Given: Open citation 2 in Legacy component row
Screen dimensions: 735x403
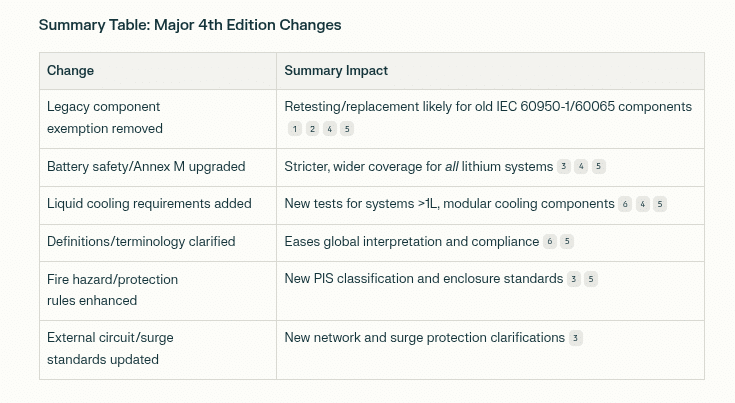Looking at the screenshot, I should (312, 129).
